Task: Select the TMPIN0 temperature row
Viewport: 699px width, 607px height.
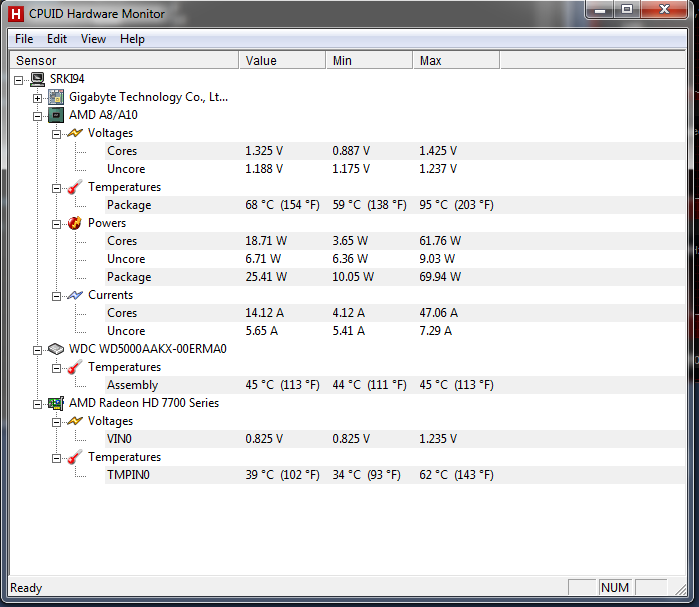Action: [x=395, y=475]
